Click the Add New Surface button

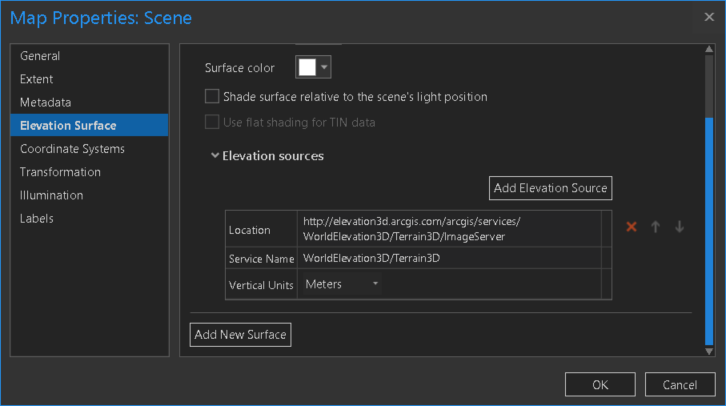point(240,335)
